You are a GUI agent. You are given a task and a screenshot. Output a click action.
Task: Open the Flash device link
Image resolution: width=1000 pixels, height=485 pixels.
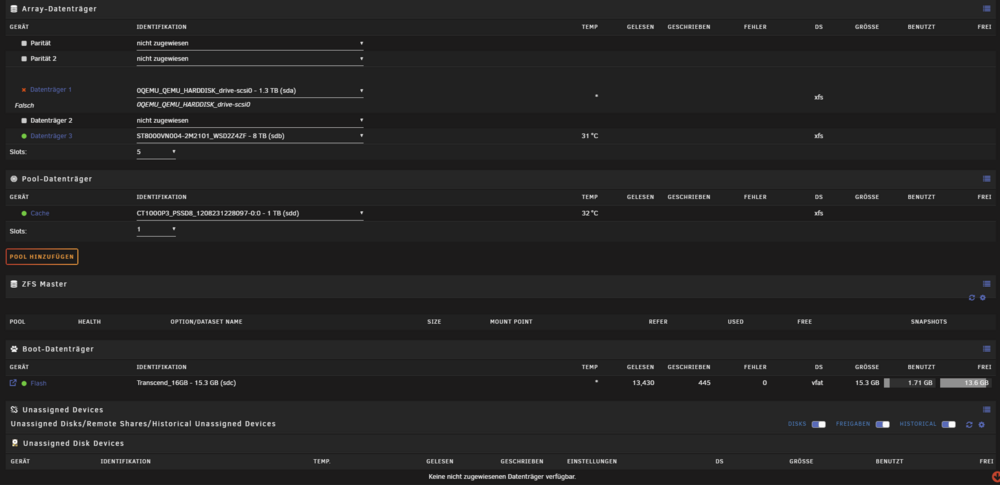tap(38, 384)
